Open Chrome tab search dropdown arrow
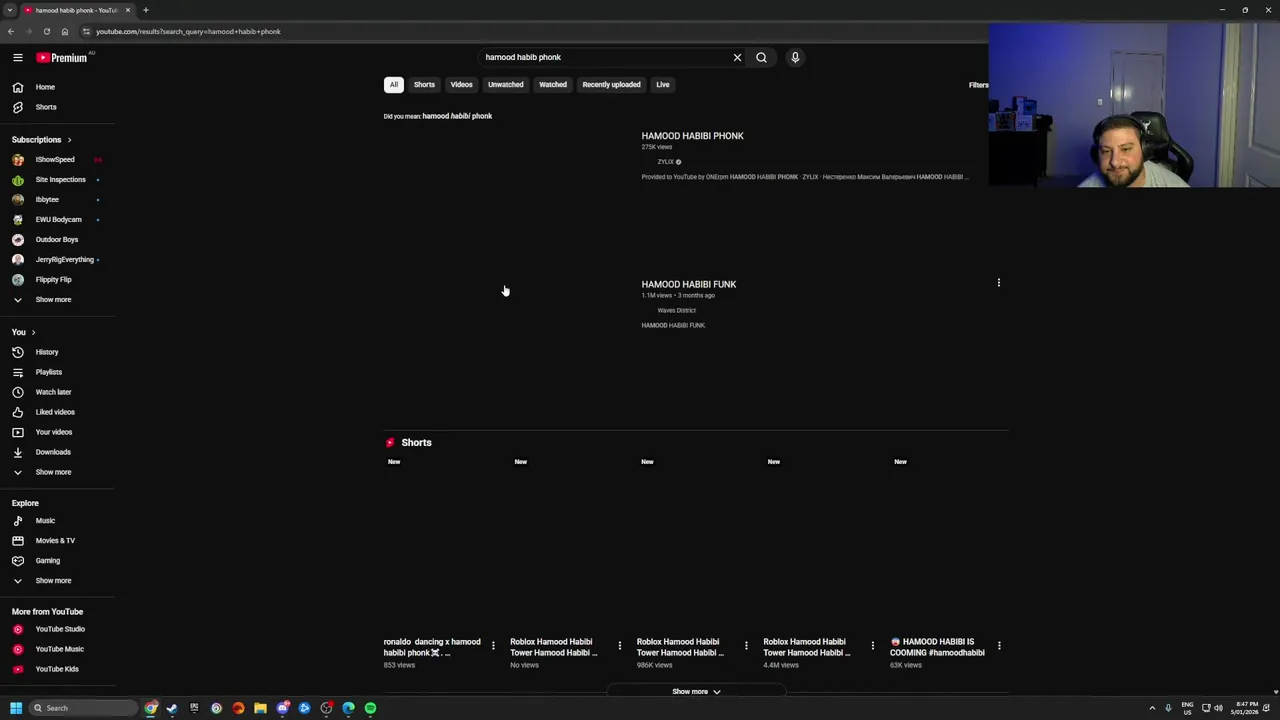 point(9,10)
